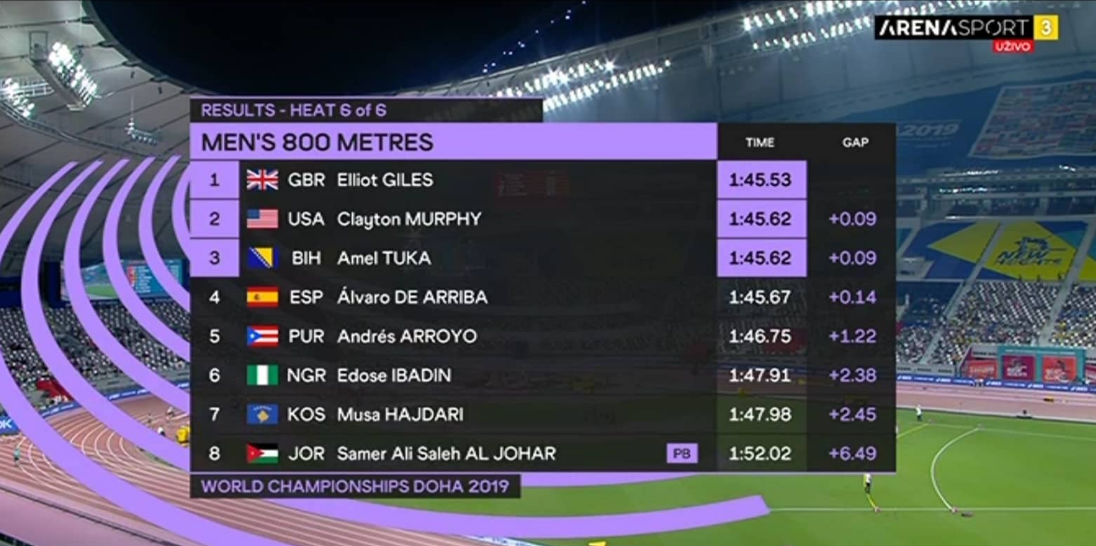Click the Great Britain flag icon
The width and height of the screenshot is (1096, 546).
tap(262, 180)
